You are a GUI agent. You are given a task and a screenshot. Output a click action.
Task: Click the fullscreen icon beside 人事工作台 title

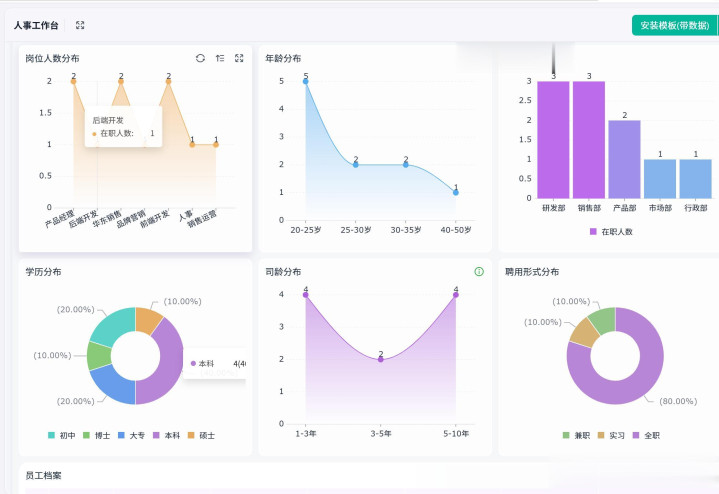80,25
